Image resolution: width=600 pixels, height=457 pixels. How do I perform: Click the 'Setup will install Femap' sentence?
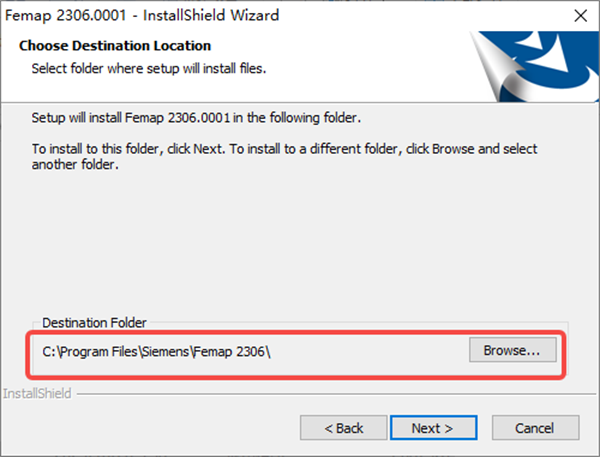(x=196, y=118)
